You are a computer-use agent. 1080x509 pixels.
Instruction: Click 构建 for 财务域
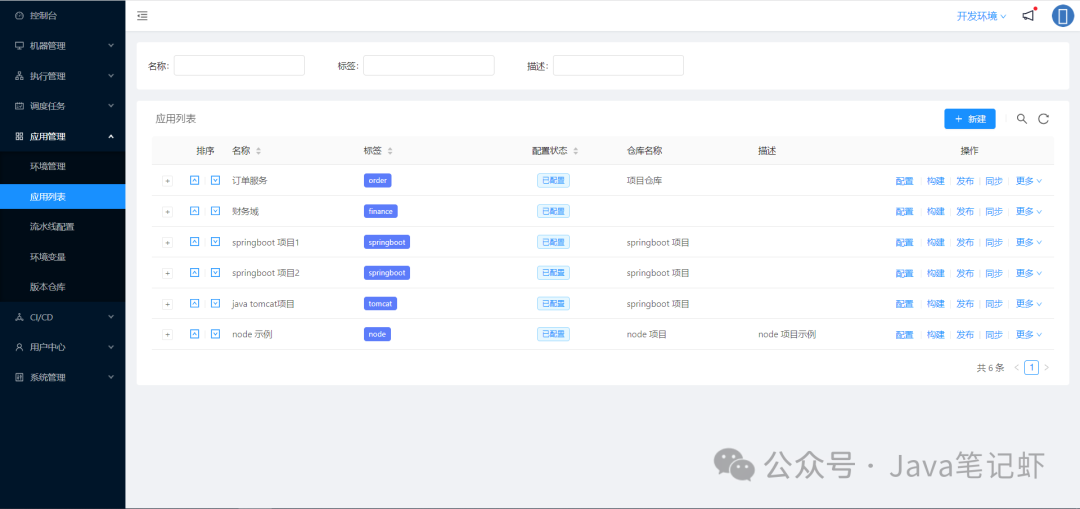[x=935, y=211]
